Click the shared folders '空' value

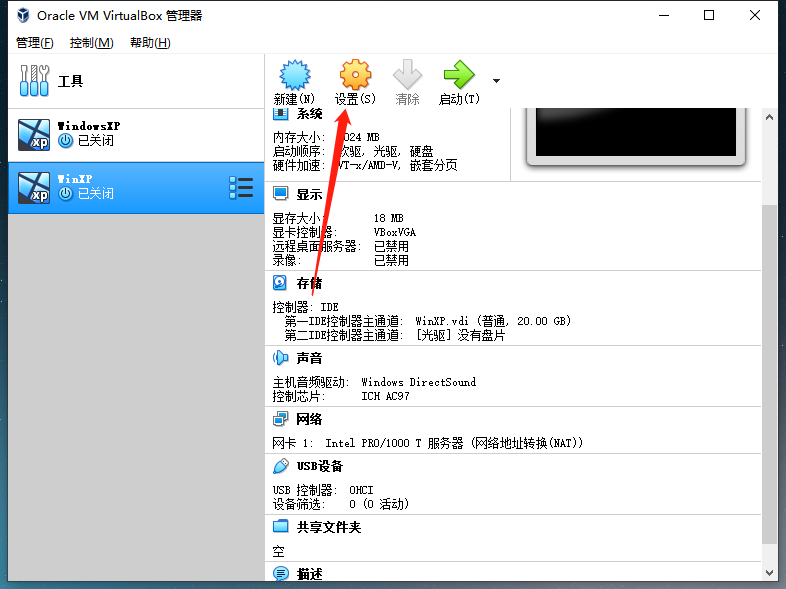pos(279,551)
